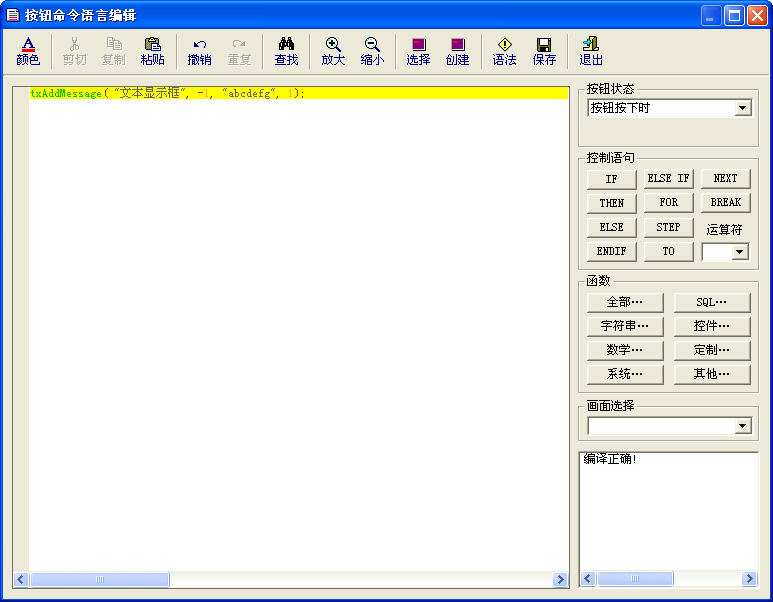Click the 选择 select toolbar icon
Viewport: 773px width, 602px height.
419,51
